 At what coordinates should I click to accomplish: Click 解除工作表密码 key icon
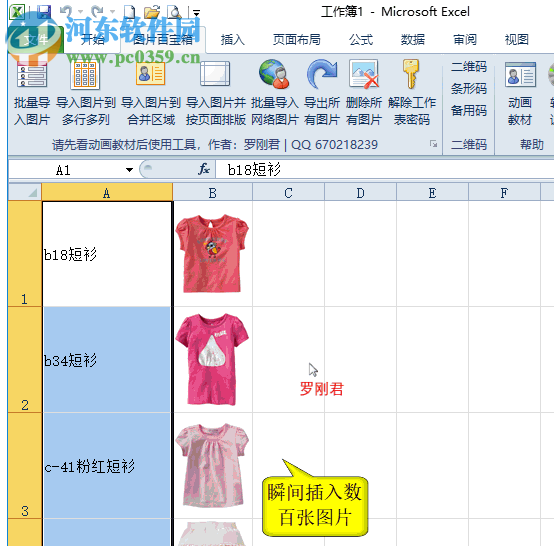click(x=411, y=74)
